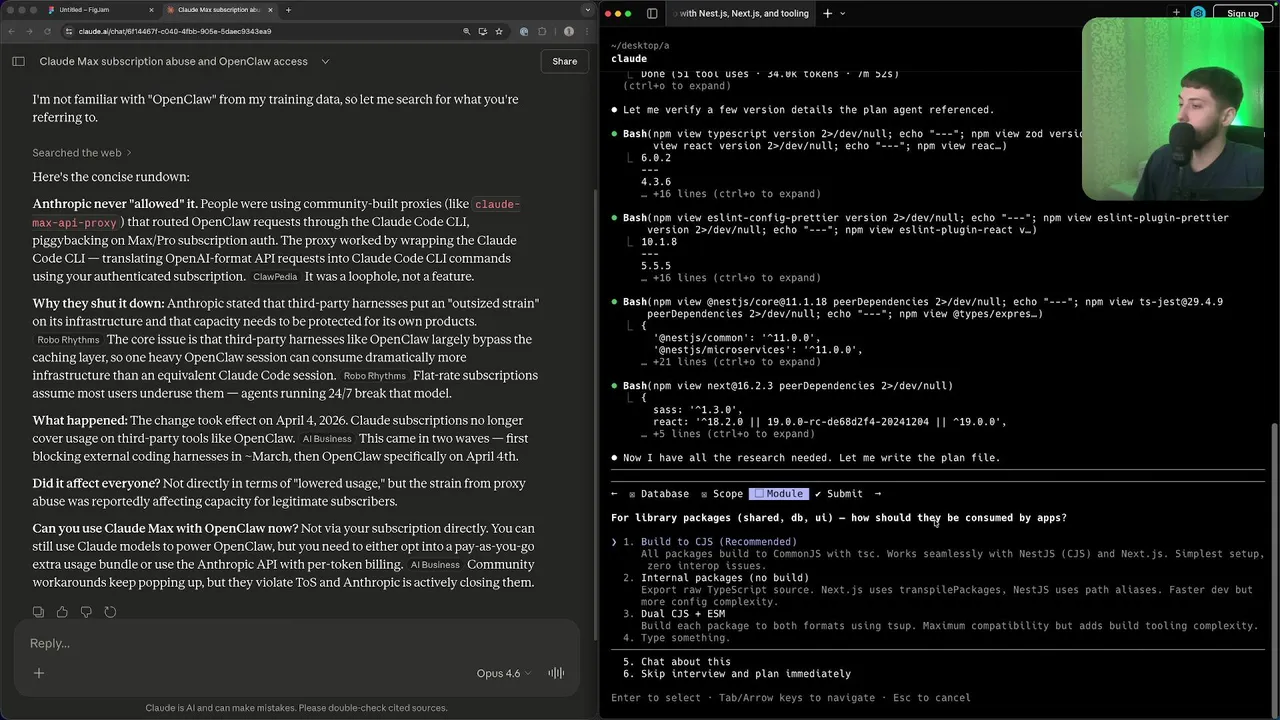Select the Scope step in the terminal
Screen dimensions: 1280x720
[721, 494]
